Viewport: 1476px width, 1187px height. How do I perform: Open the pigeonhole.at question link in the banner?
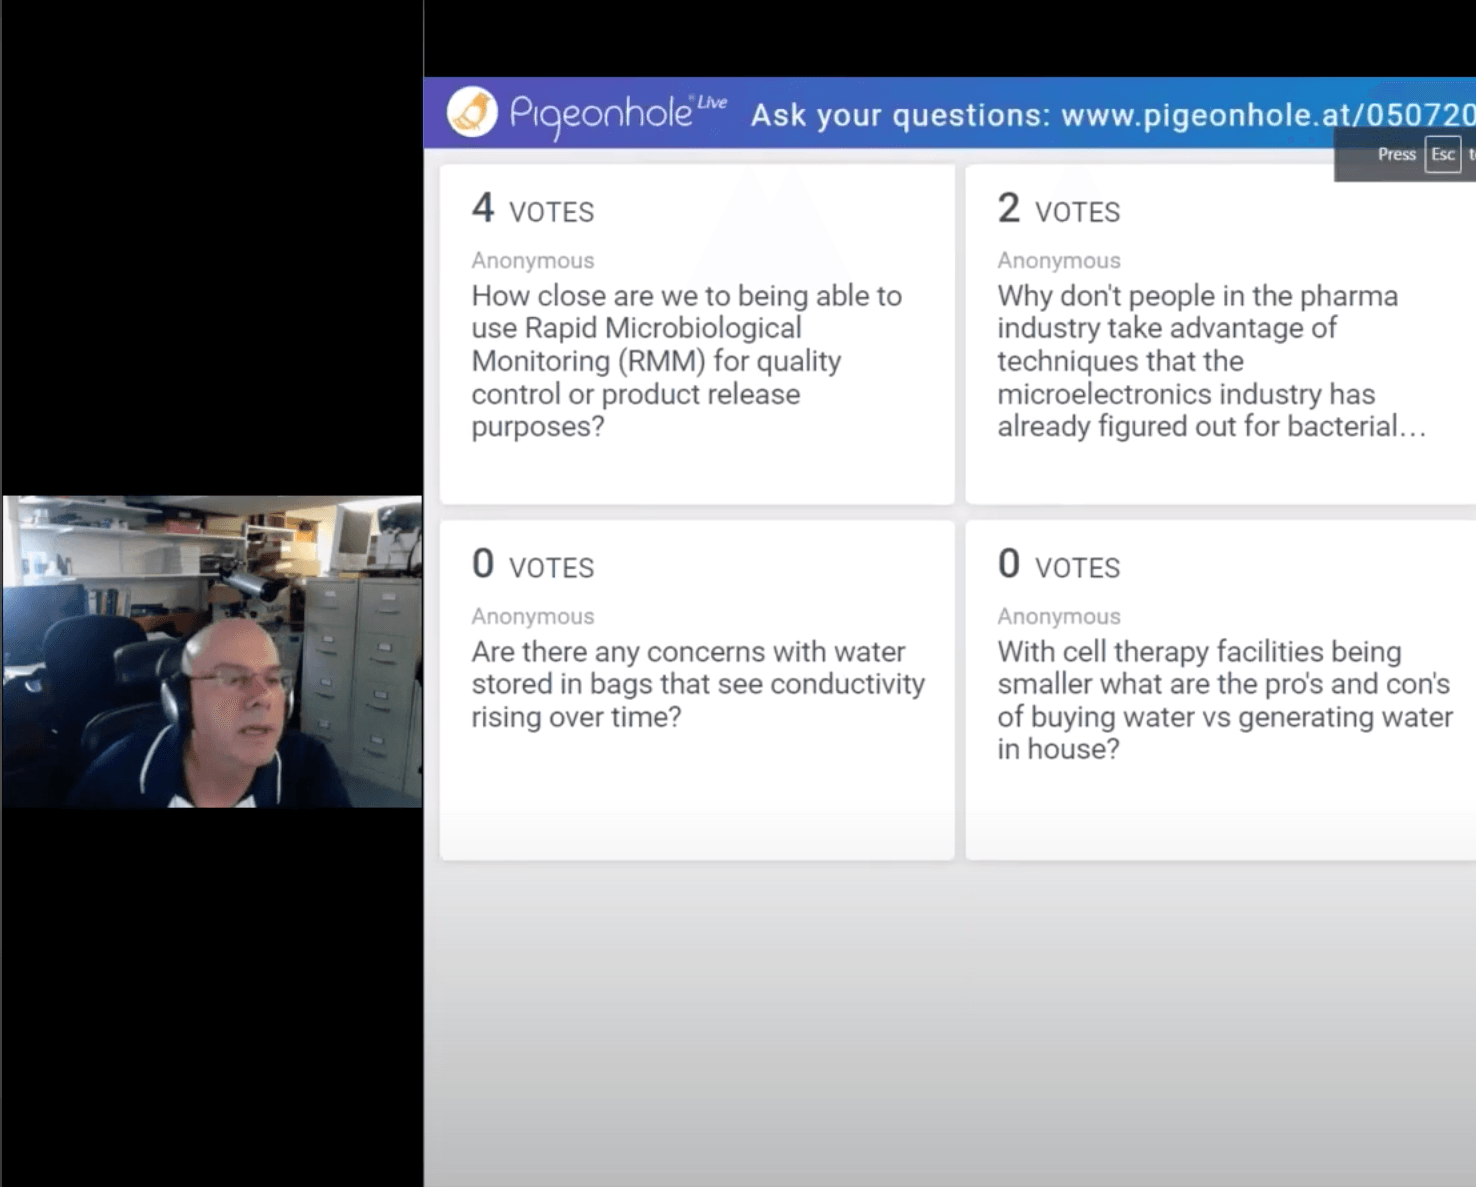click(1268, 115)
